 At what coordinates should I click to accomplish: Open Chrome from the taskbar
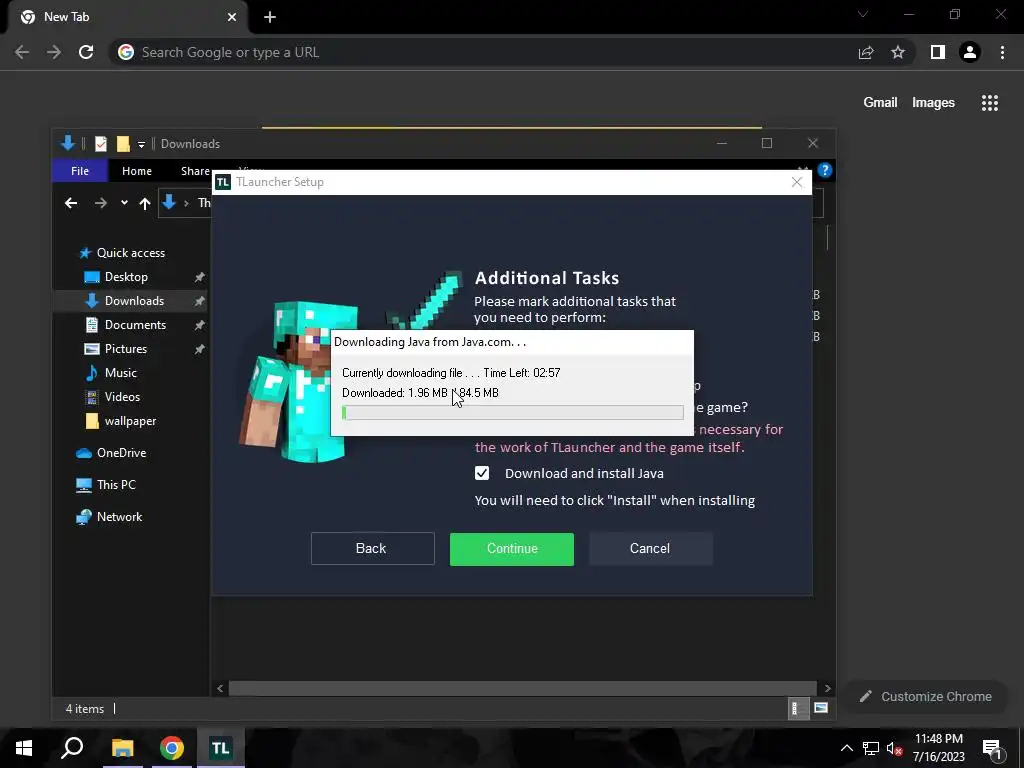172,748
